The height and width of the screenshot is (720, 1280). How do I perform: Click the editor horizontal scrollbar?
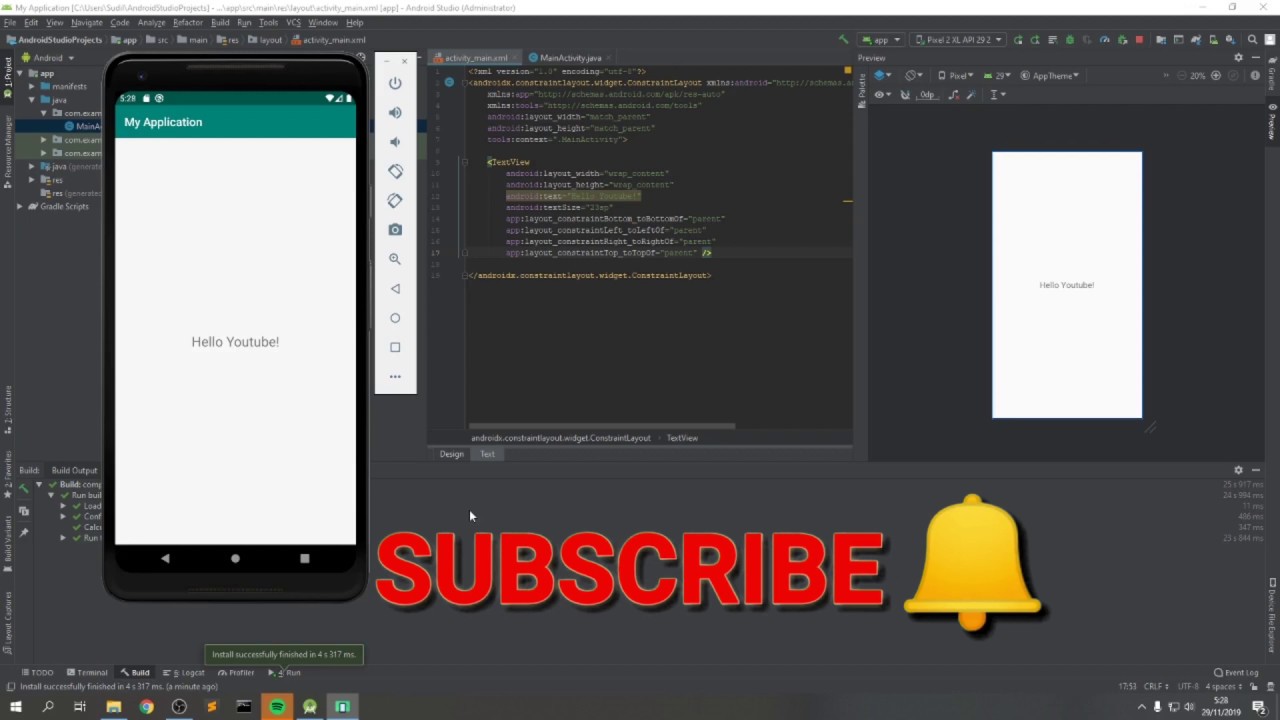tap(602, 426)
